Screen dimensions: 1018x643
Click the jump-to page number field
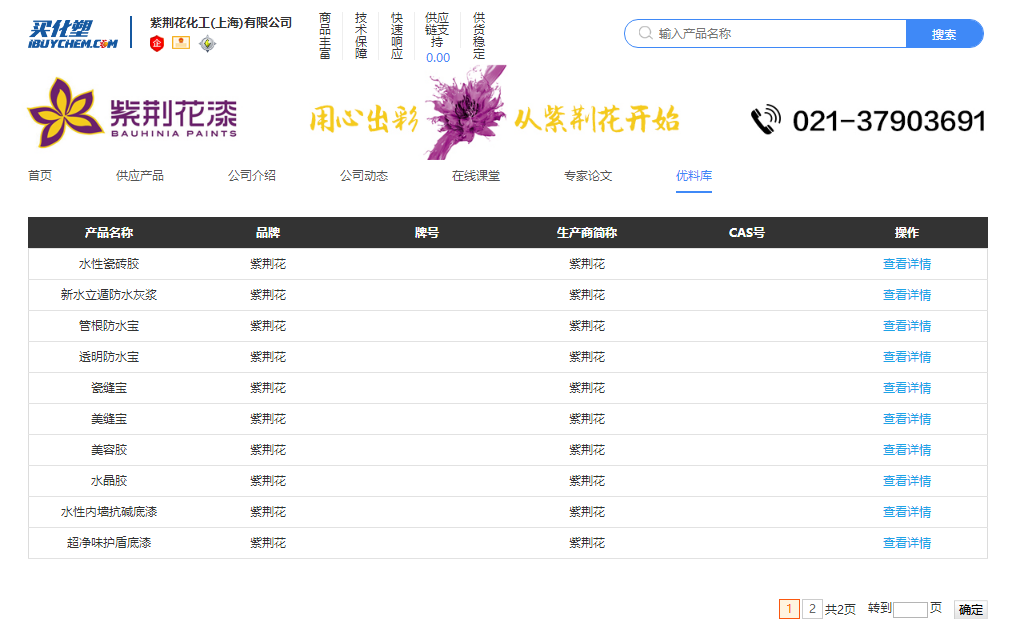[910, 609]
